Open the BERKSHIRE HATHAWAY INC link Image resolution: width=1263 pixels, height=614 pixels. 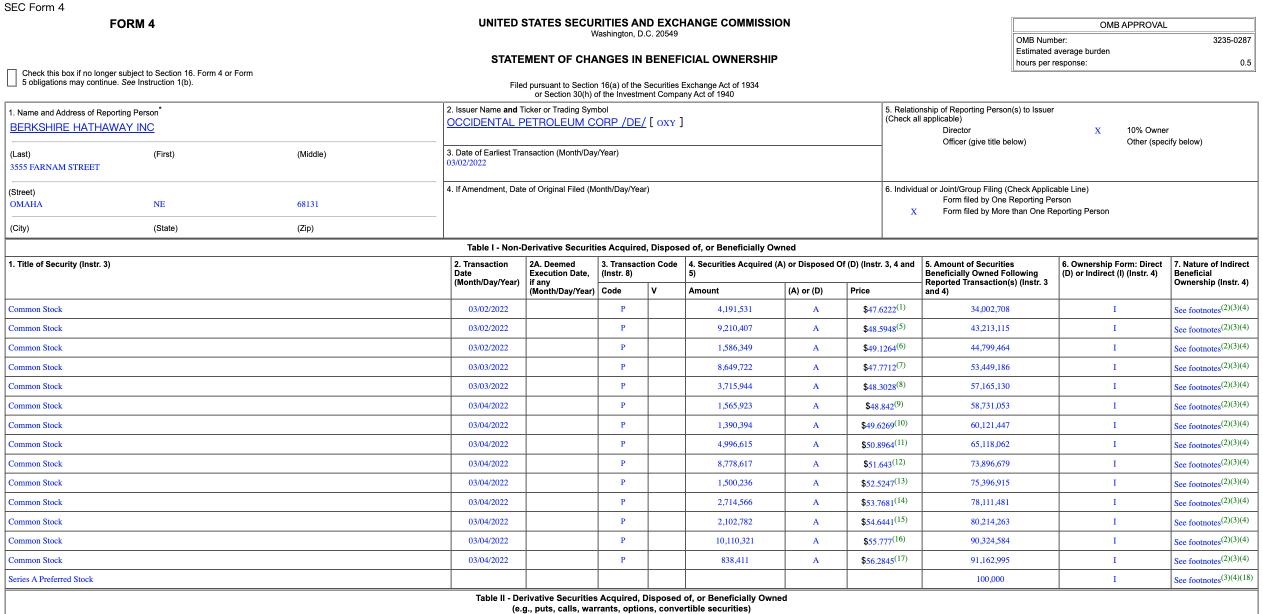pyautogui.click(x=82, y=127)
